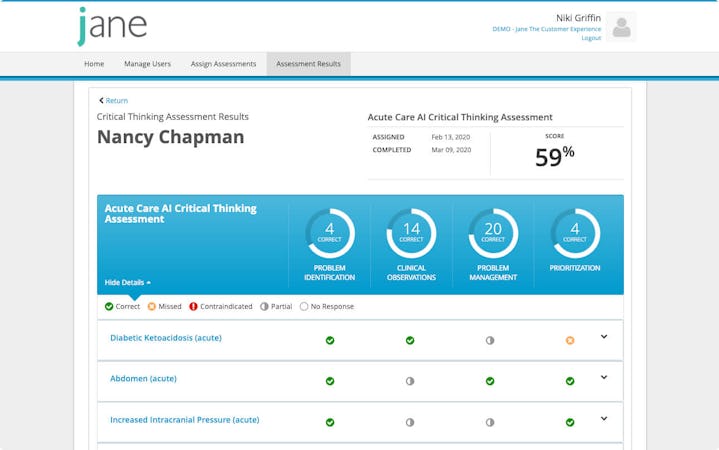719x450 pixels.
Task: Click Abdomen clinical observations partial icon
Action: tap(410, 381)
